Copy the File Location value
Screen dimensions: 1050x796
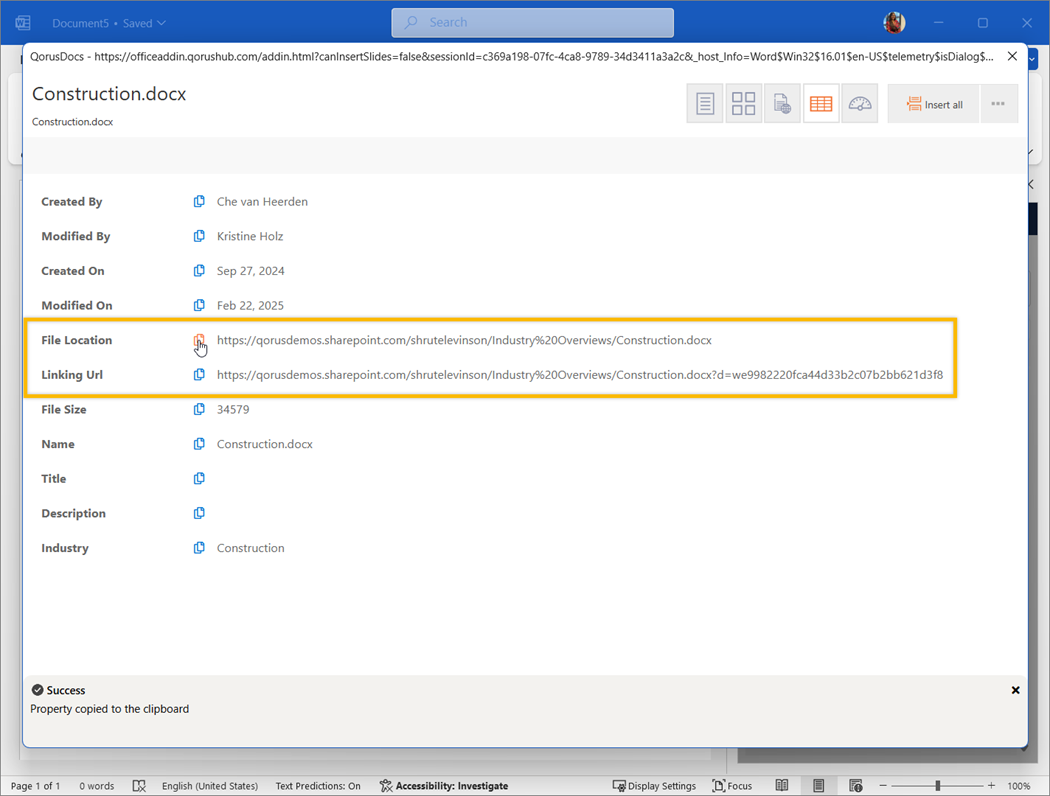click(x=199, y=341)
